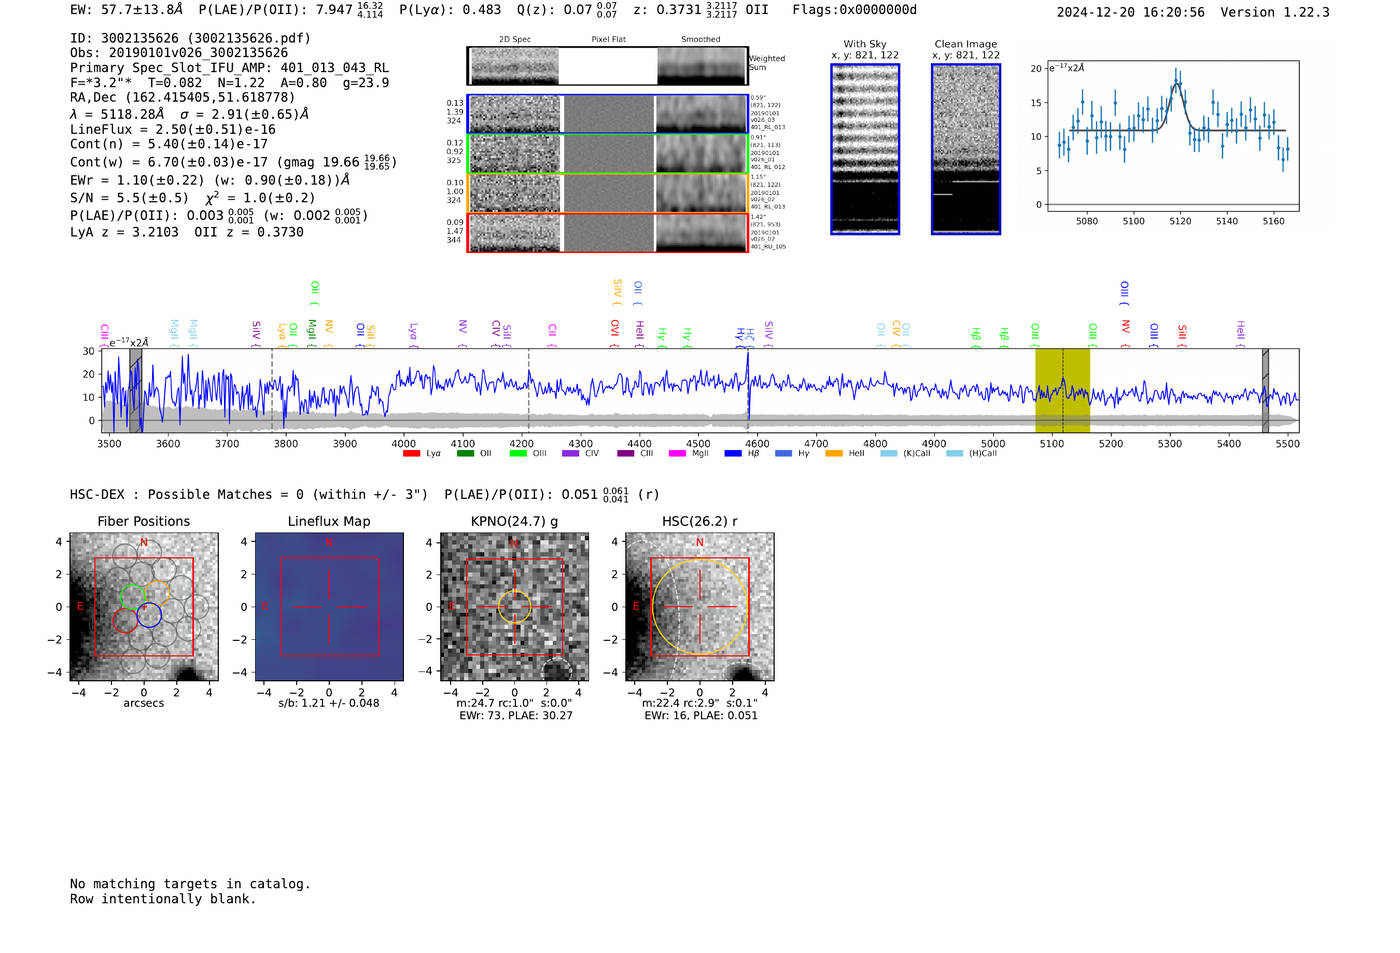Click the yellow aperture circle in KPNO g image
This screenshot has width=1400, height=953.
(514, 606)
